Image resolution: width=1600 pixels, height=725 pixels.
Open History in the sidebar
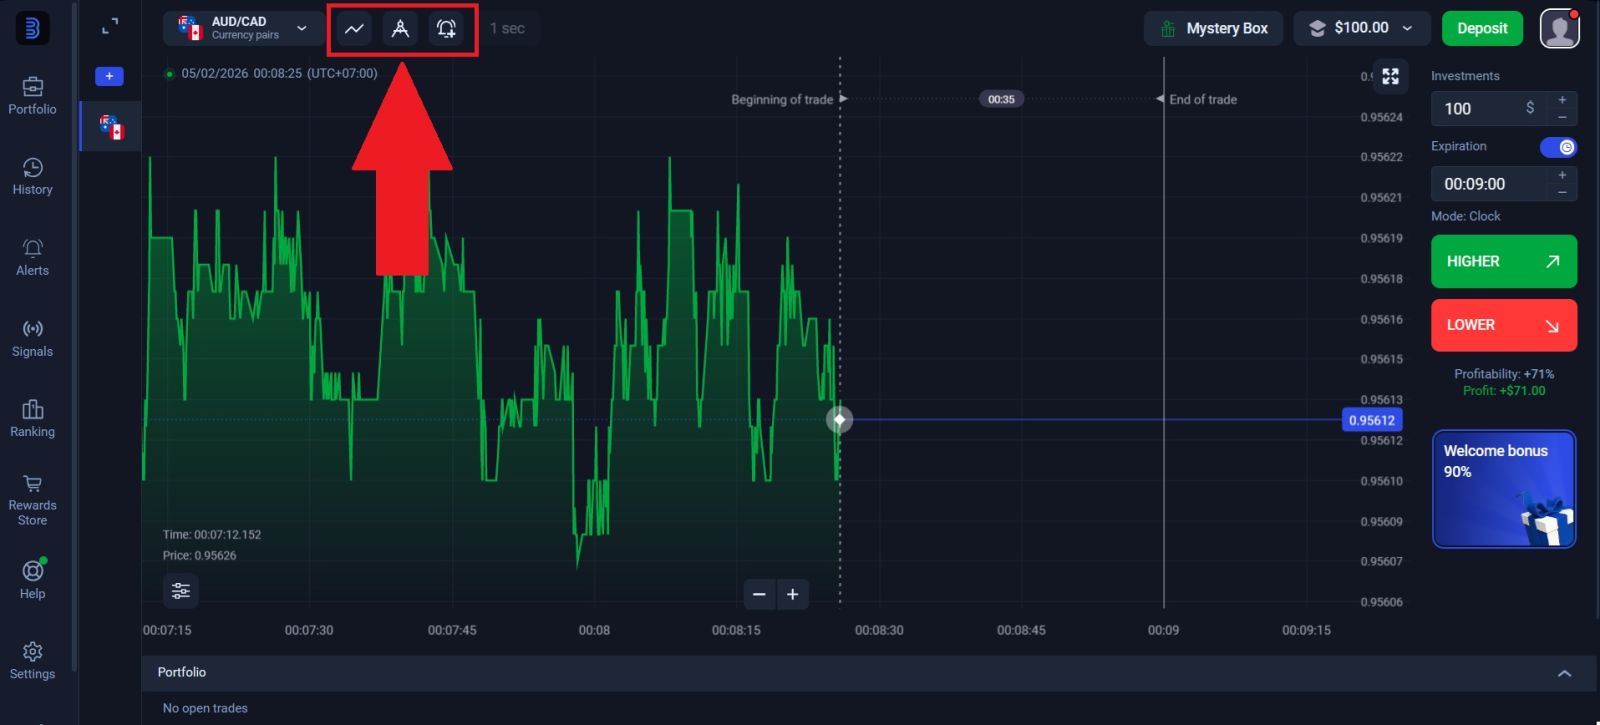(x=32, y=176)
